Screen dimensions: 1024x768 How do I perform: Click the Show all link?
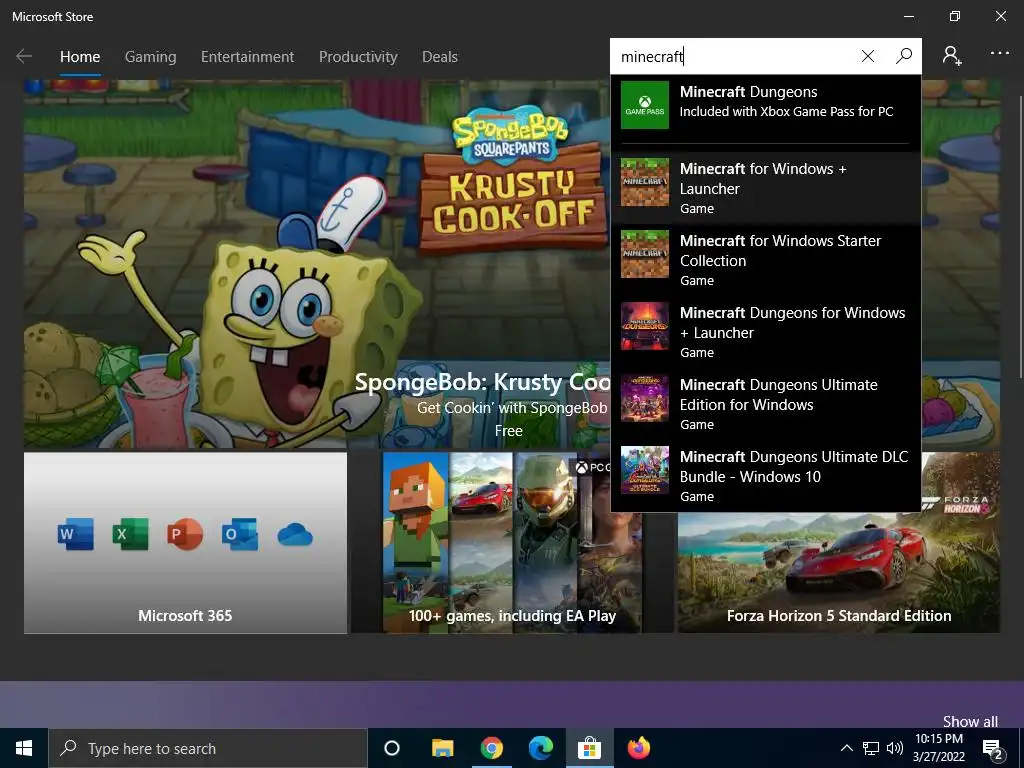point(970,721)
